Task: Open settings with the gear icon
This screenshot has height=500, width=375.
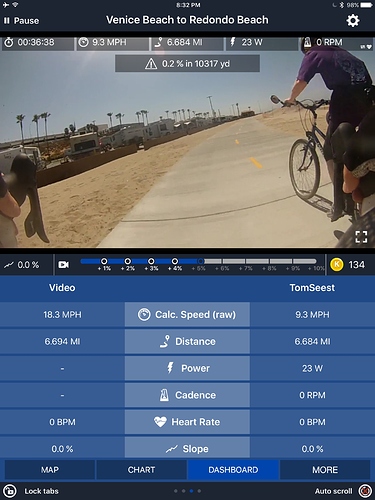Action: tap(353, 21)
